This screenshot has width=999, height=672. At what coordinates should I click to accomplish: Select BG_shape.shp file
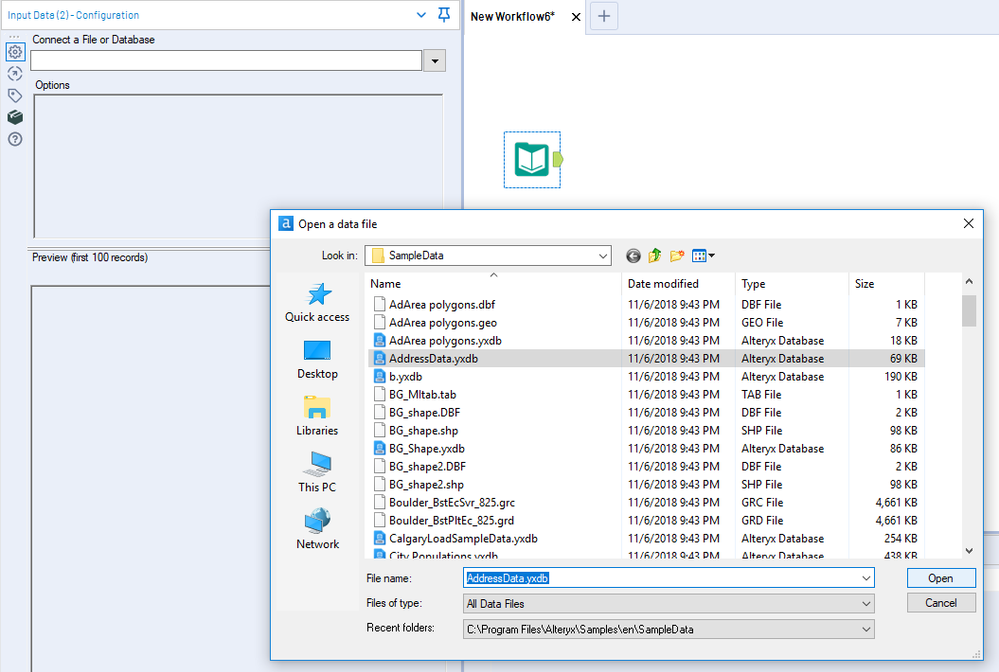tap(424, 431)
